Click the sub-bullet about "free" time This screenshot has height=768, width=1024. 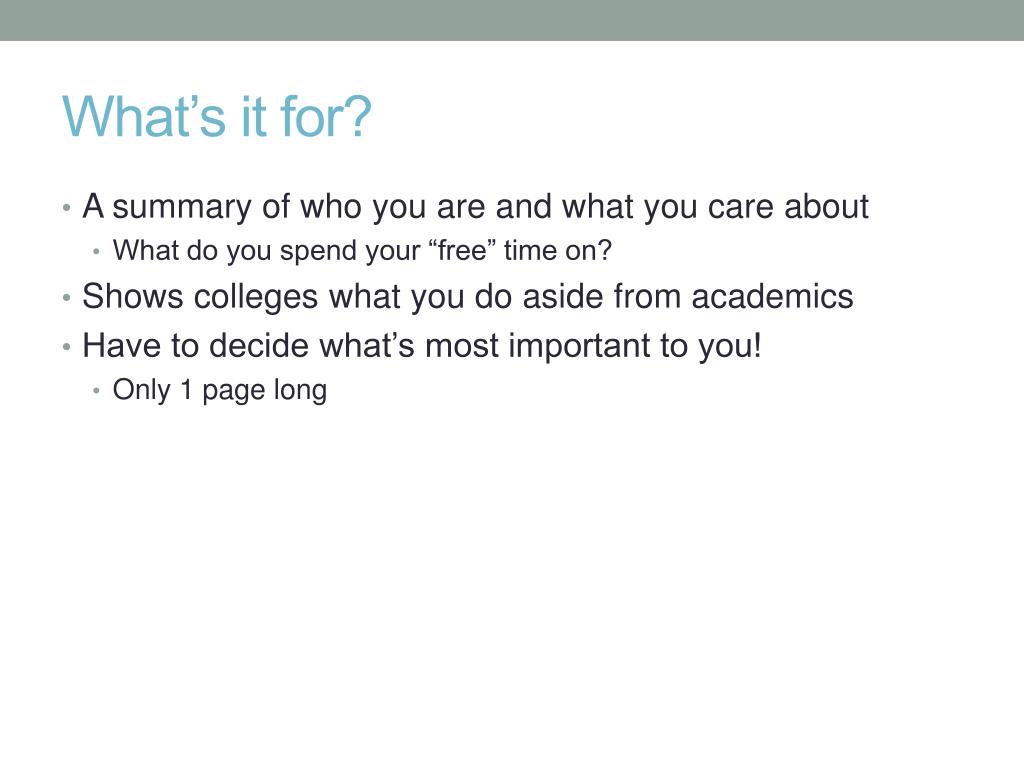pyautogui.click(x=362, y=251)
